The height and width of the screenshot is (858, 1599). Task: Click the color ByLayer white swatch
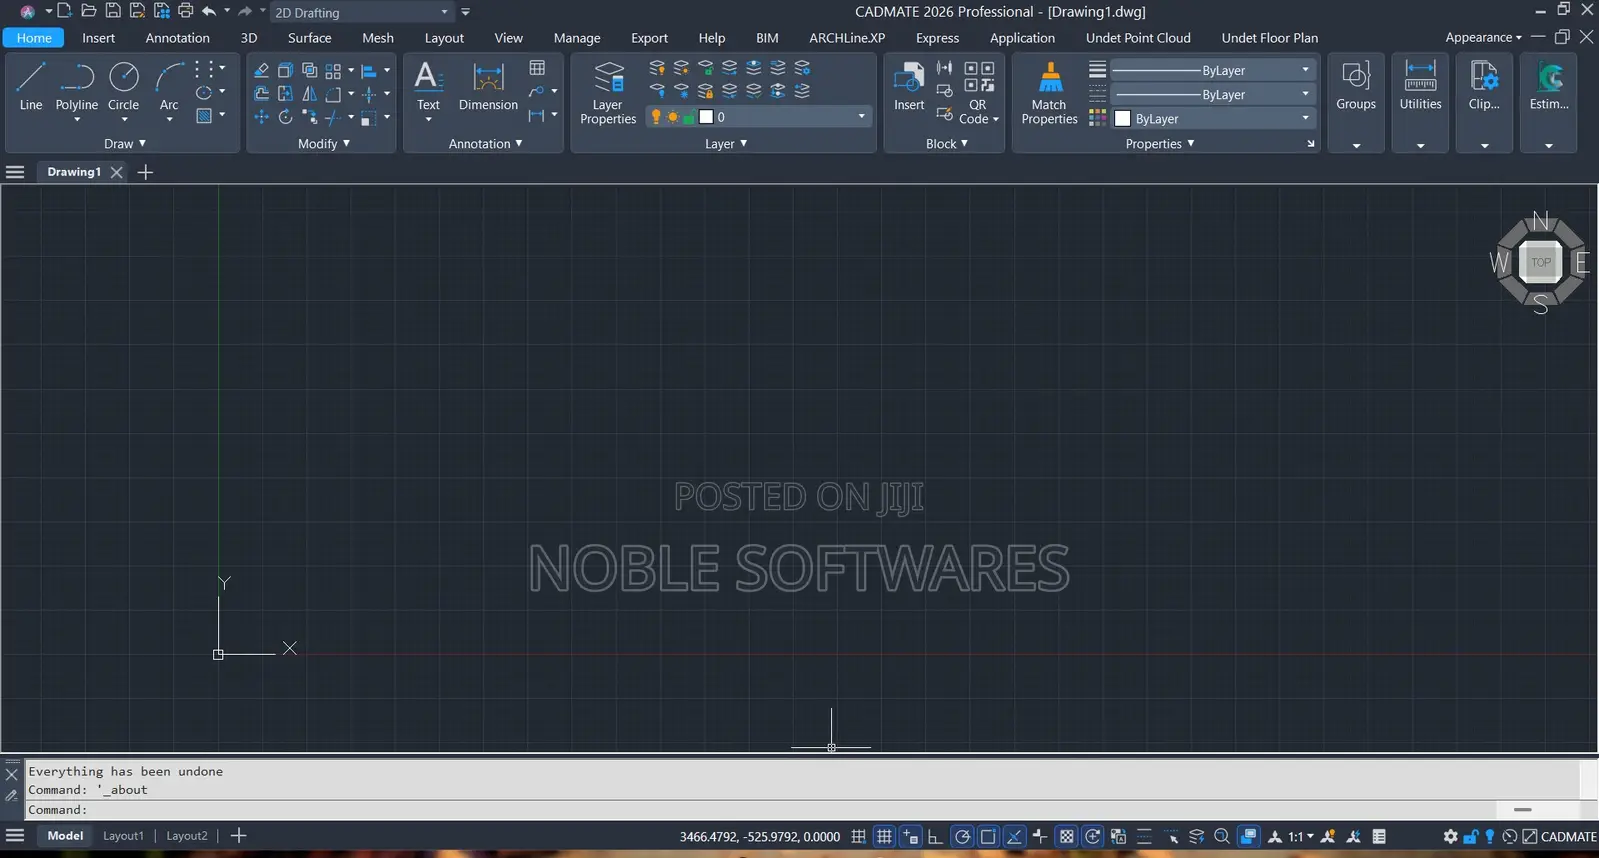point(1122,119)
